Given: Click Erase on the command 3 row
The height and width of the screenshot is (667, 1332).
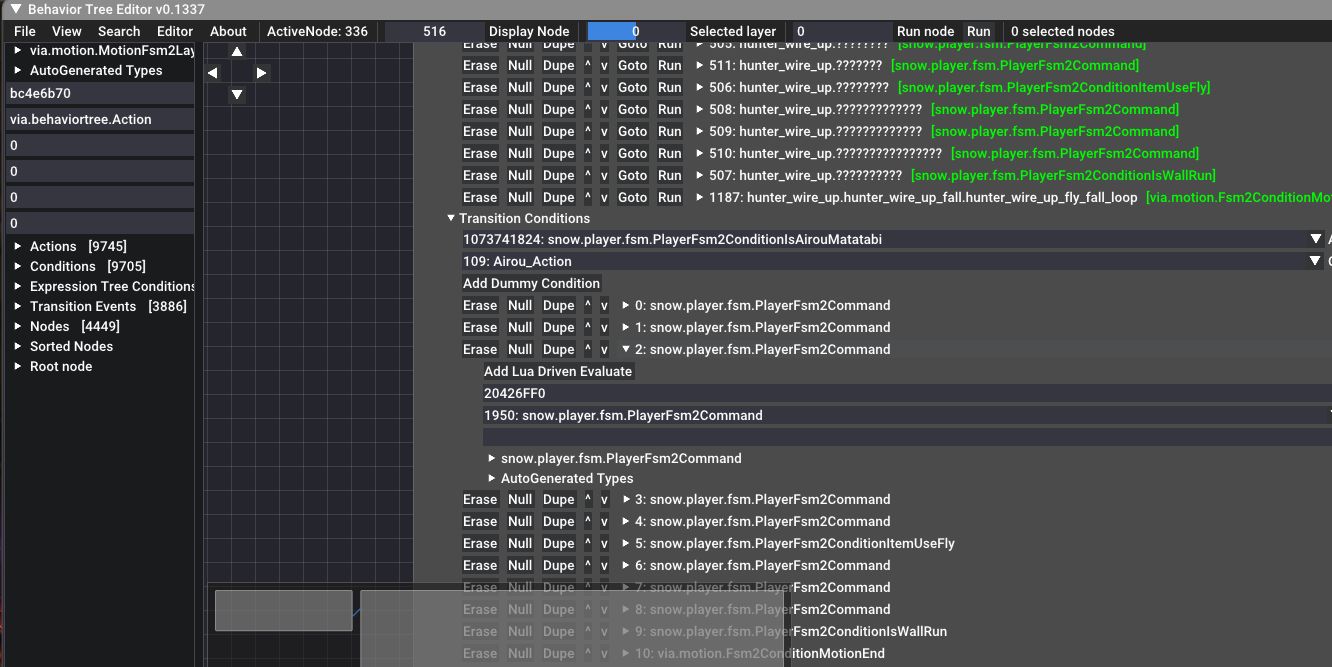Looking at the screenshot, I should pyautogui.click(x=480, y=499).
